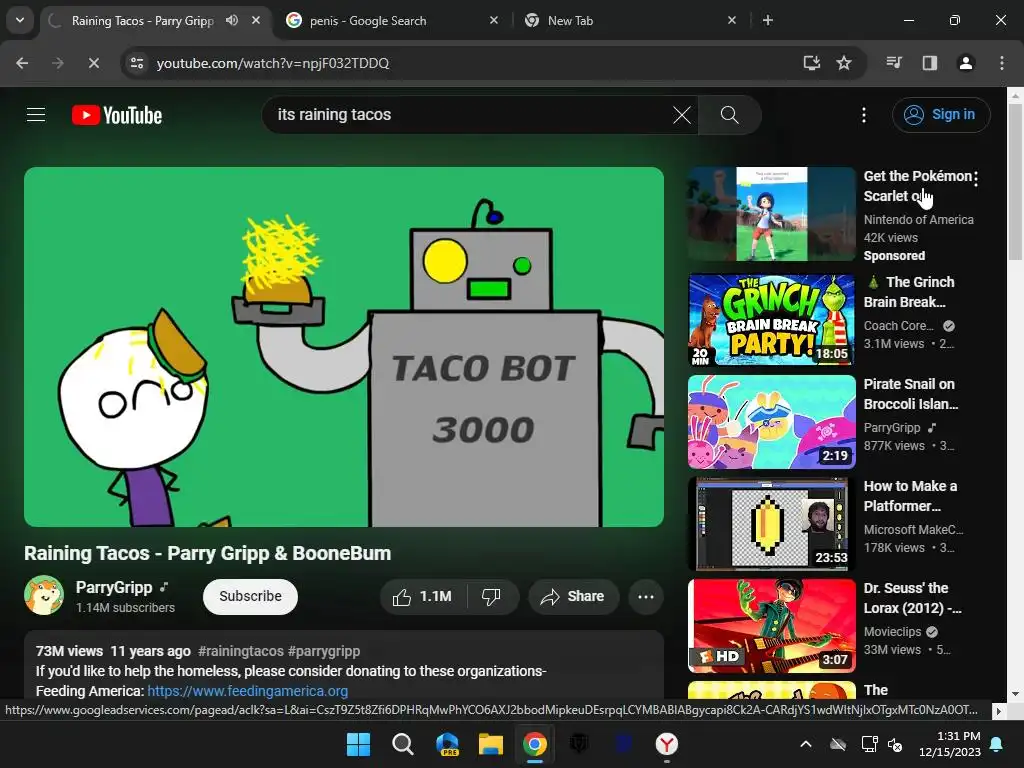This screenshot has width=1024, height=768.
Task: Go back to the previous page
Action: pos(22,63)
